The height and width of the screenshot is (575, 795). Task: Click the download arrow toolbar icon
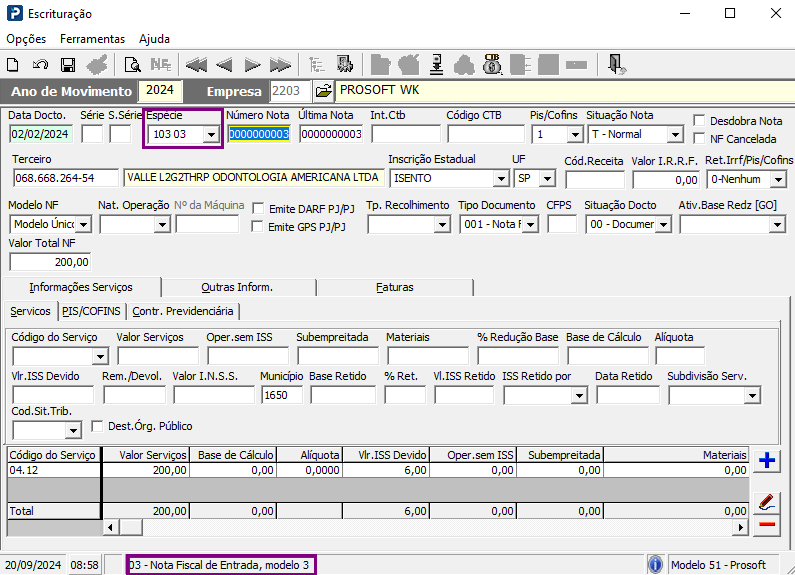pos(437,65)
